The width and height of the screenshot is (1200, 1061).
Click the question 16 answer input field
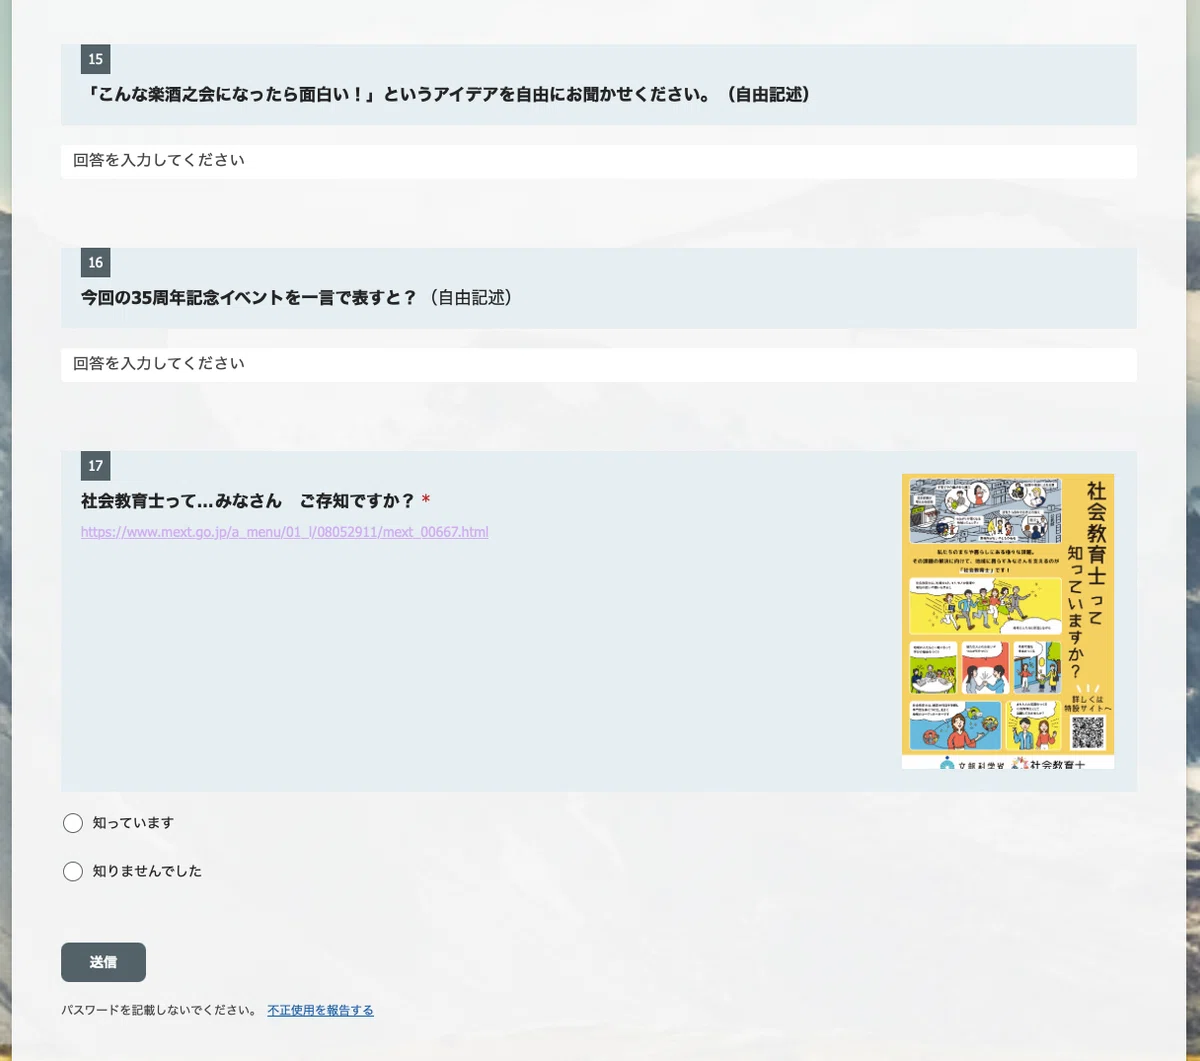point(598,364)
